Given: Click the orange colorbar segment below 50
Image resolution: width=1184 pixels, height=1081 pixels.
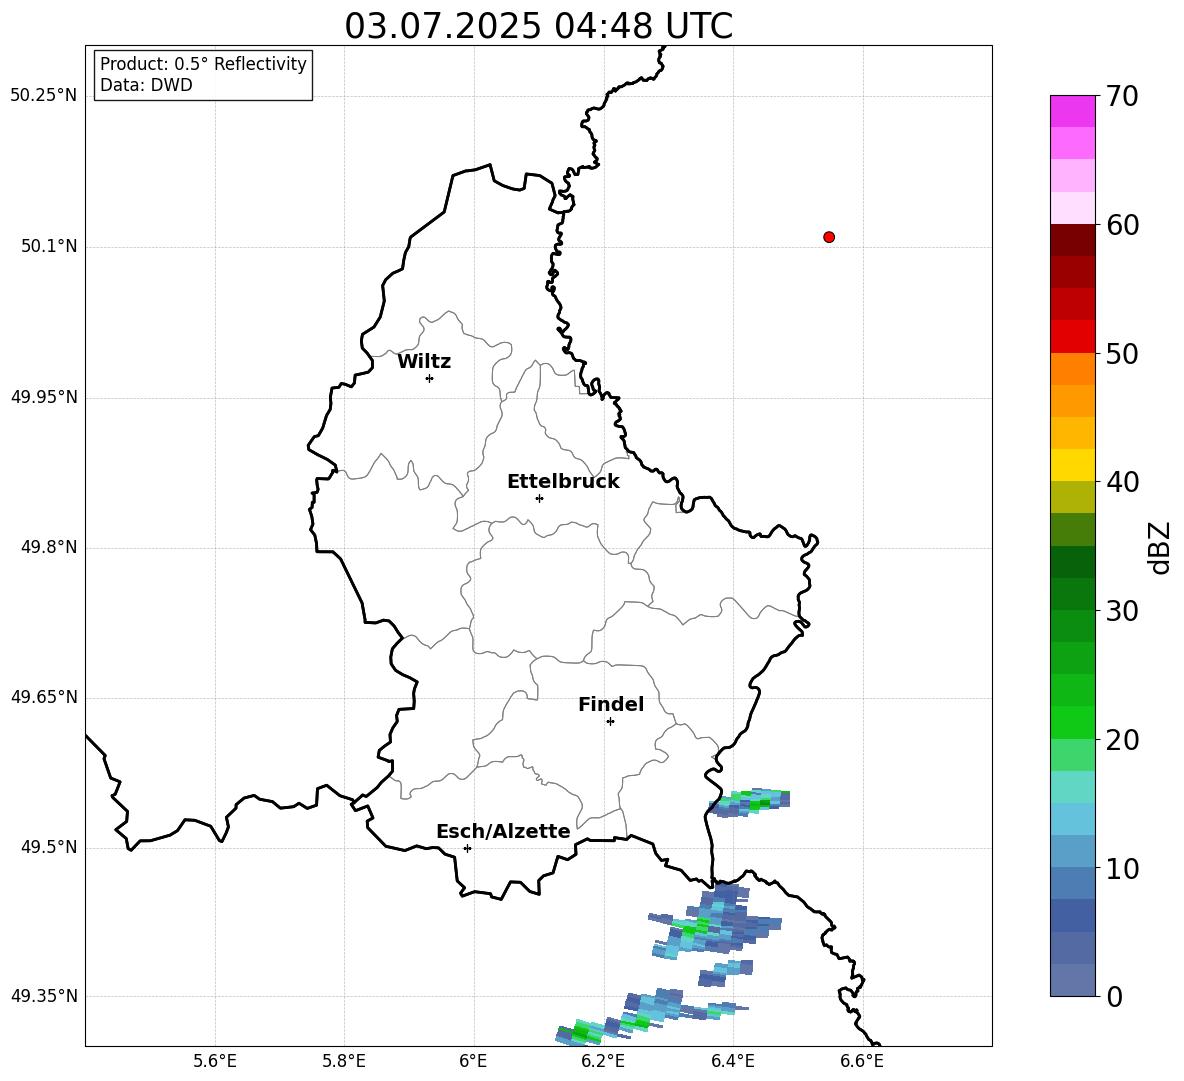Looking at the screenshot, I should tap(1072, 369).
